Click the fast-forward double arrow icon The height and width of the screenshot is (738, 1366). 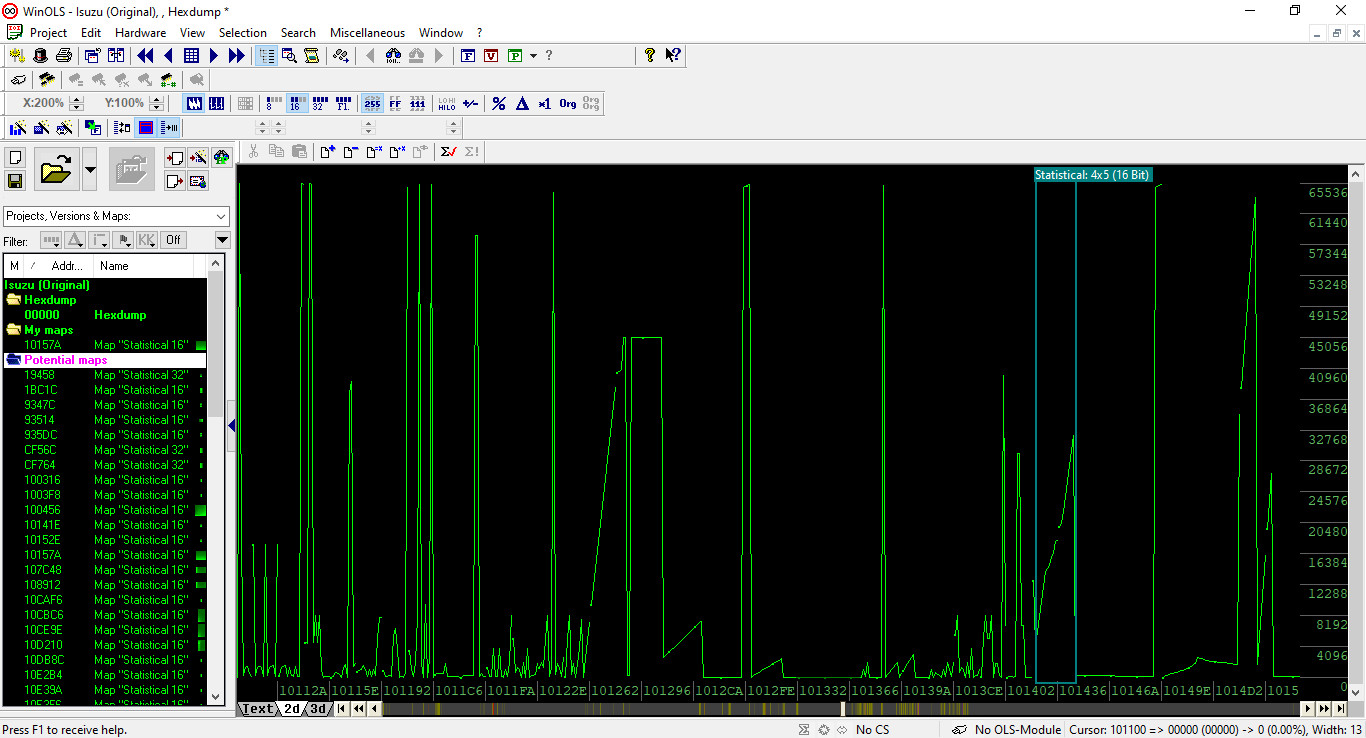(x=236, y=56)
